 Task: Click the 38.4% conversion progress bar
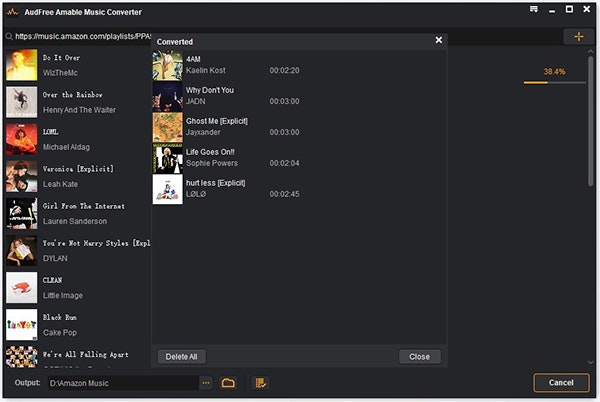tap(554, 82)
